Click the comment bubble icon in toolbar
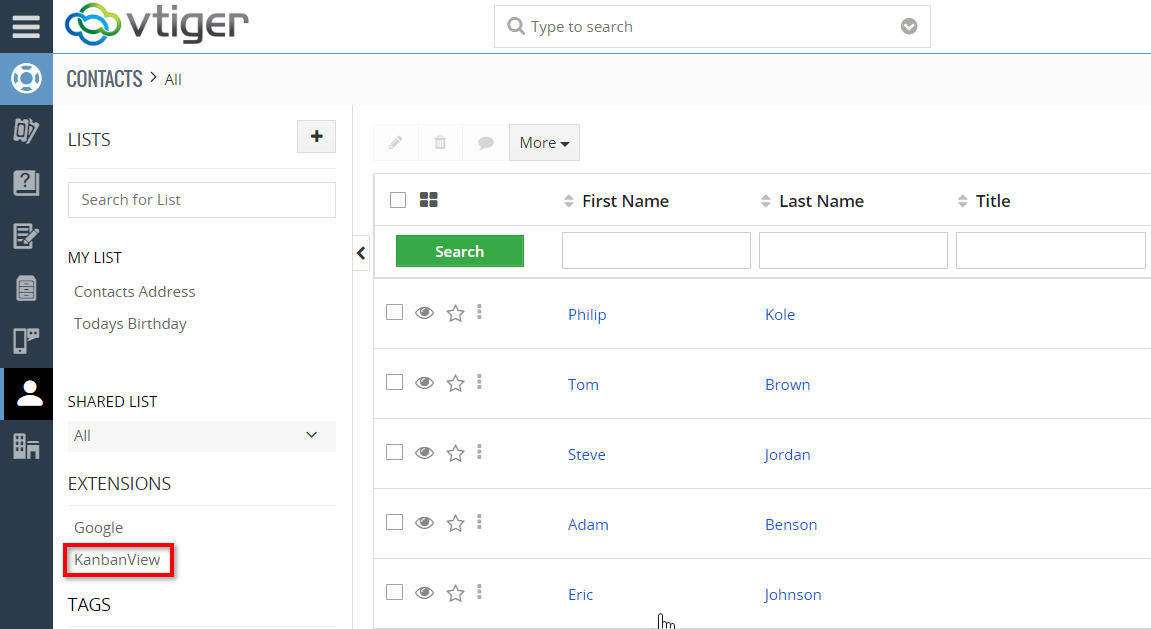This screenshot has width=1151, height=629. click(x=485, y=142)
